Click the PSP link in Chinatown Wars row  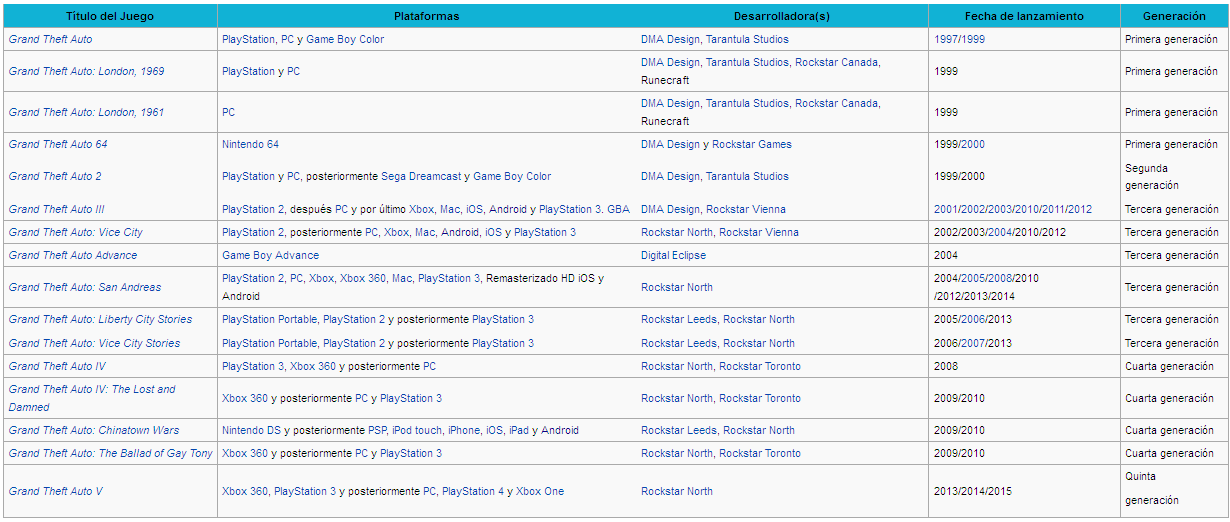click(x=380, y=430)
